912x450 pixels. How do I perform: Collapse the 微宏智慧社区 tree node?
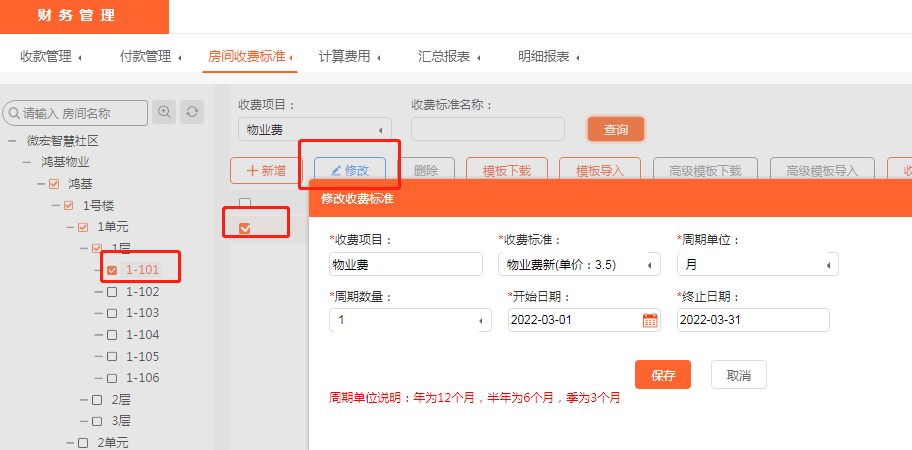click(12, 141)
